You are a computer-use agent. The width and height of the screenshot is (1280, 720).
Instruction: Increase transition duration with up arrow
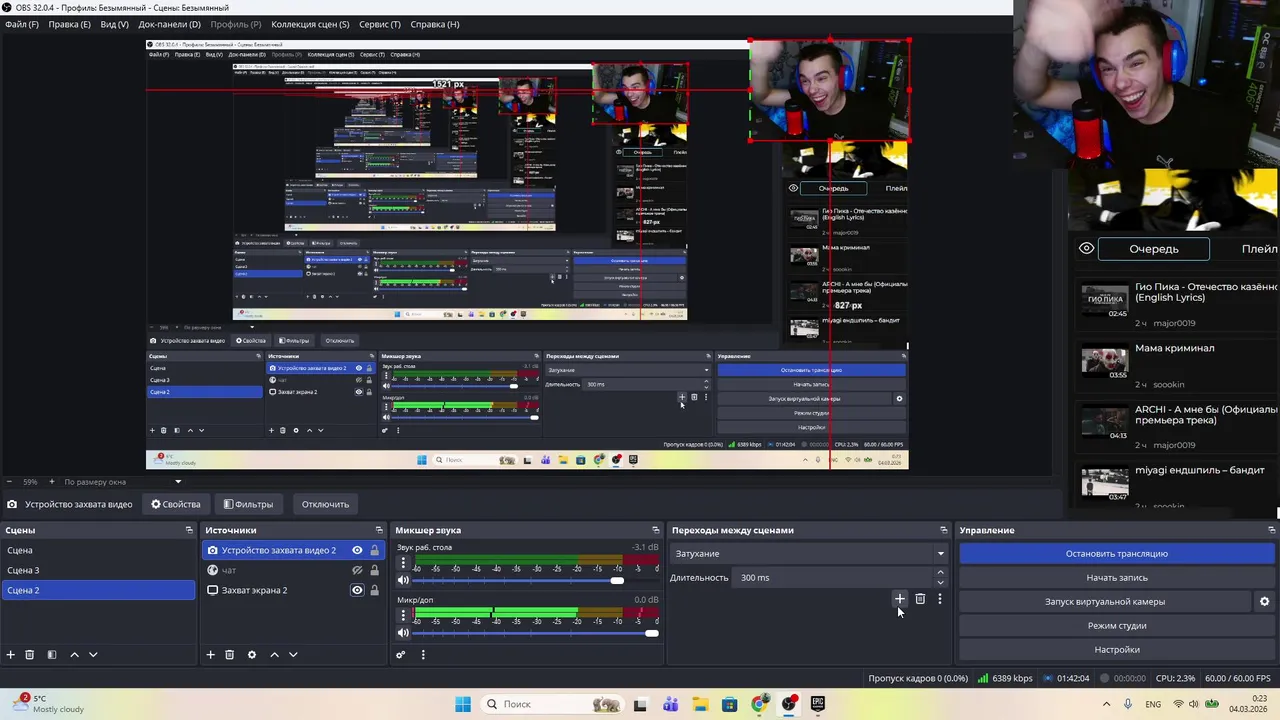point(940,573)
